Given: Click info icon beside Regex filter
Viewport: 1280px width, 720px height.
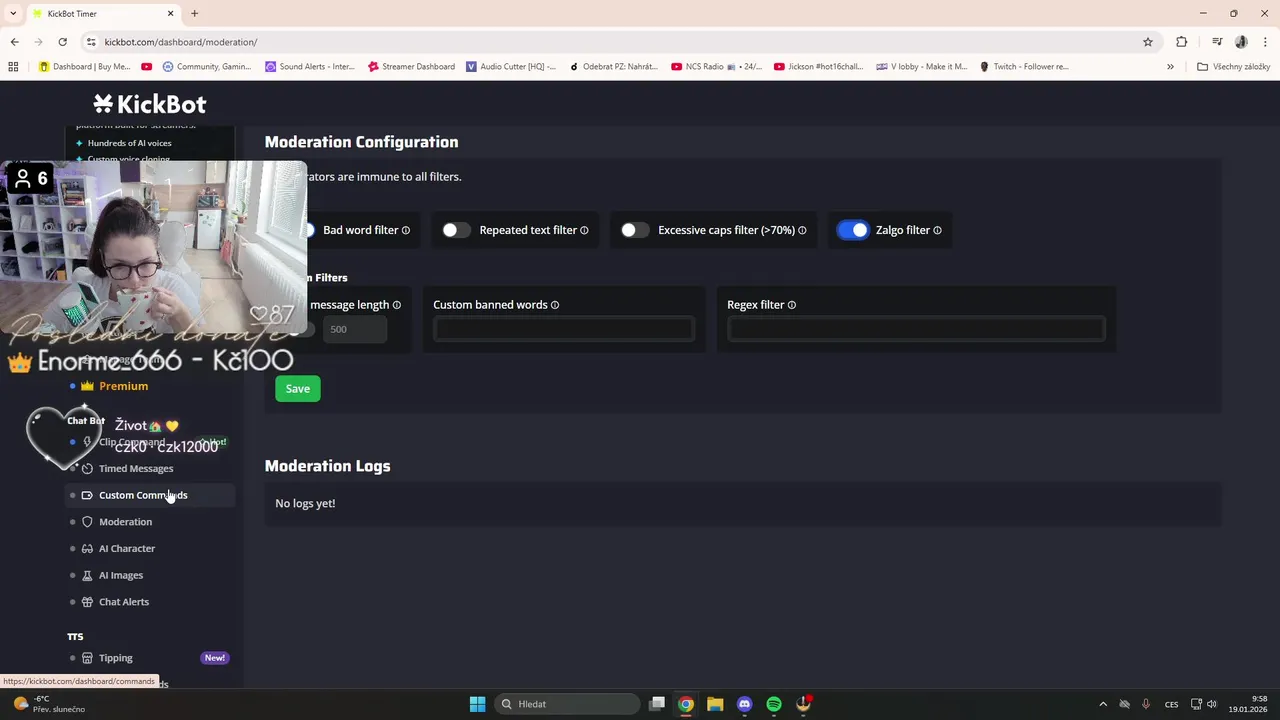Looking at the screenshot, I should (792, 305).
